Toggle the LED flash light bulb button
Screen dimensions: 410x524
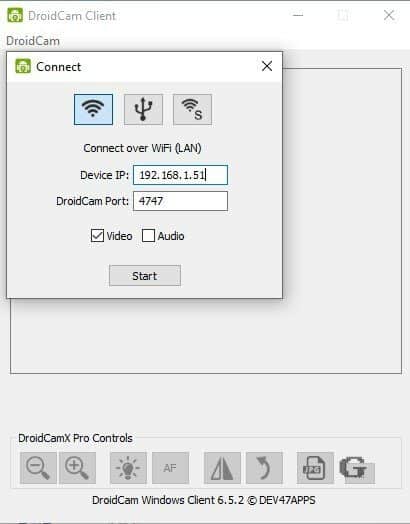click(x=128, y=468)
